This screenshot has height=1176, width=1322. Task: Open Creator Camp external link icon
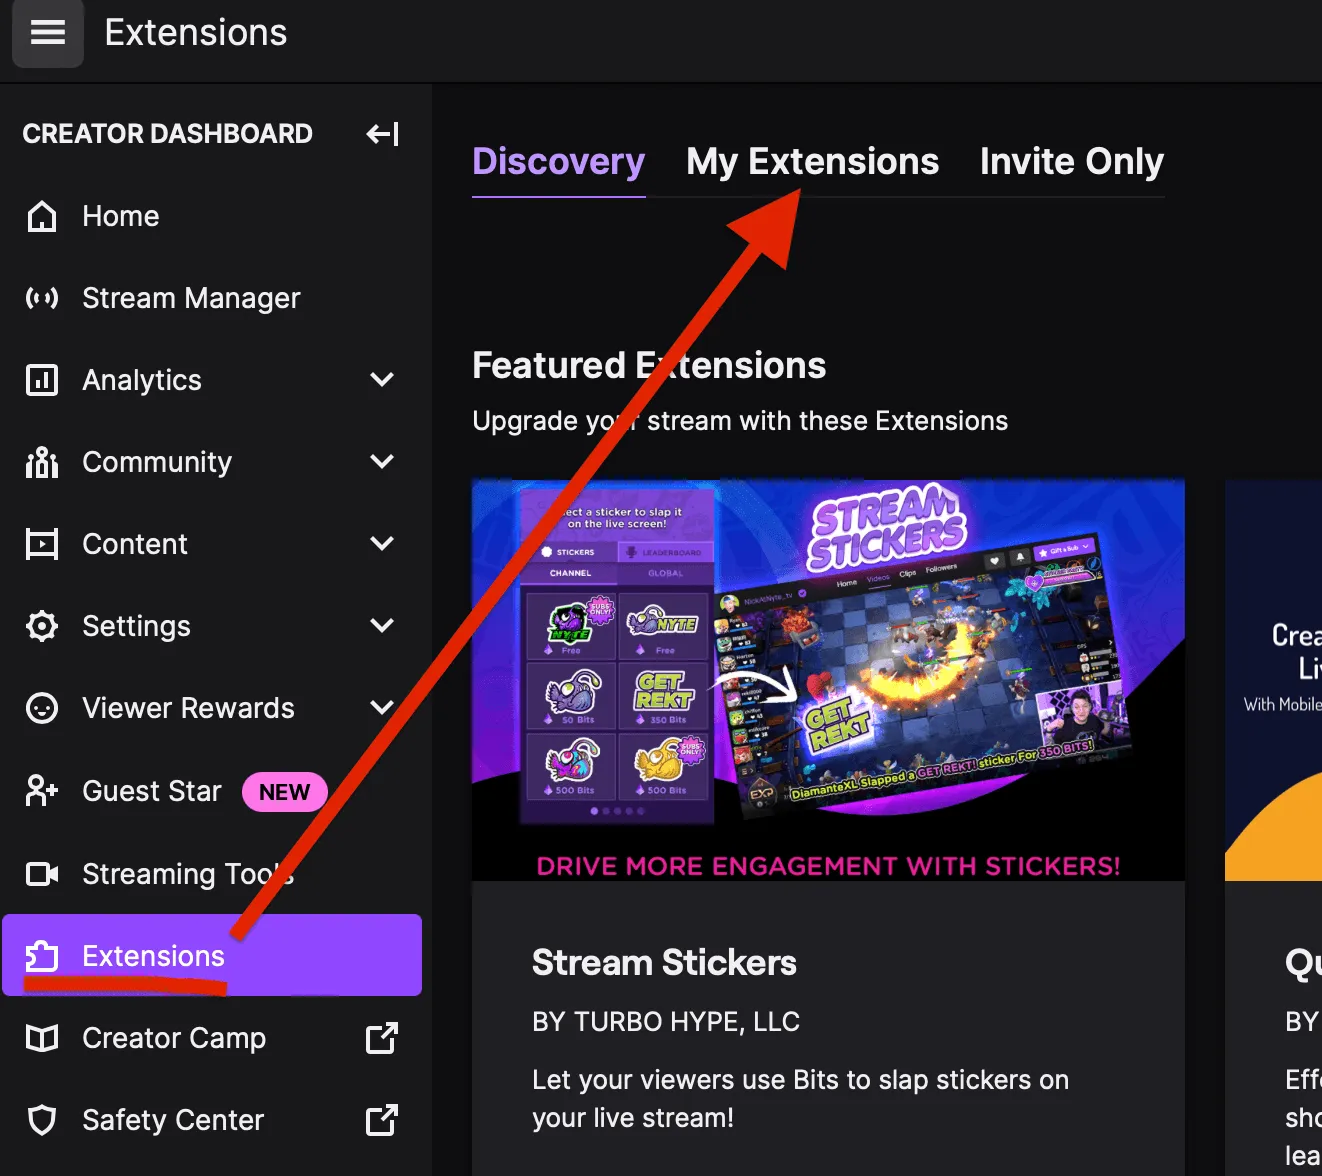click(382, 1038)
